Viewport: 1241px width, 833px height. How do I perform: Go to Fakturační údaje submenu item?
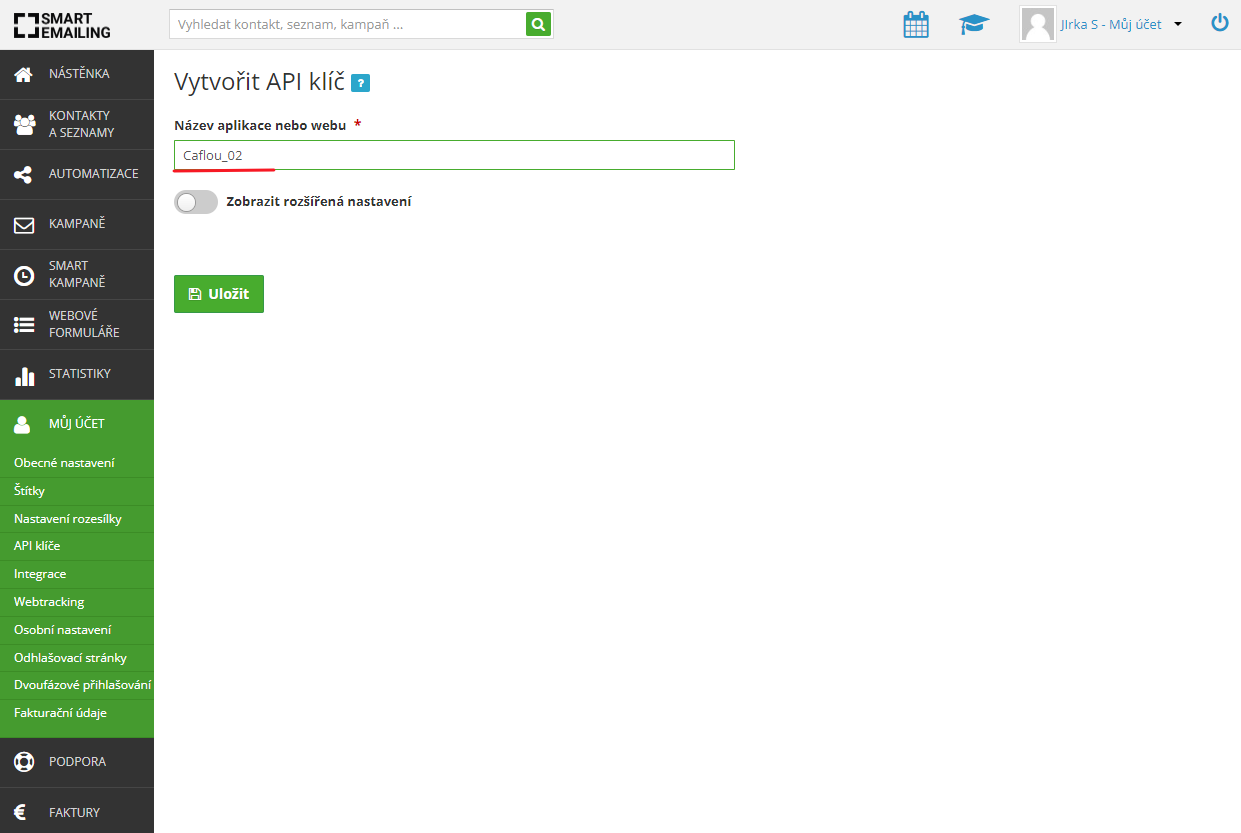point(60,713)
